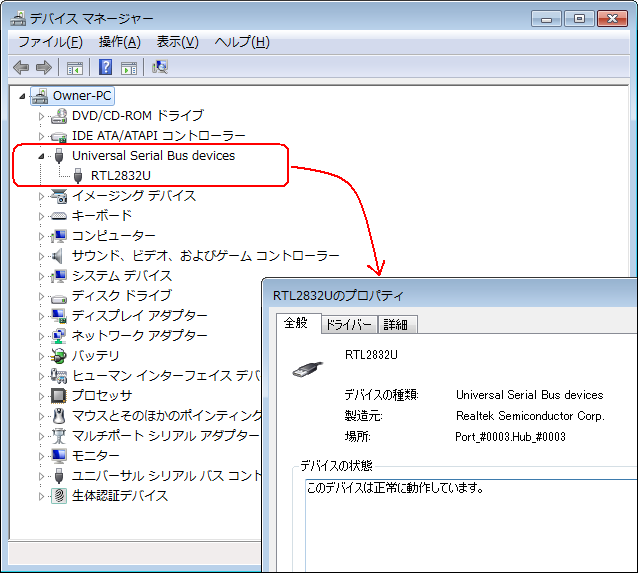
Task: Minimize the デバイス マネージャー window
Action: pyautogui.click(x=546, y=19)
